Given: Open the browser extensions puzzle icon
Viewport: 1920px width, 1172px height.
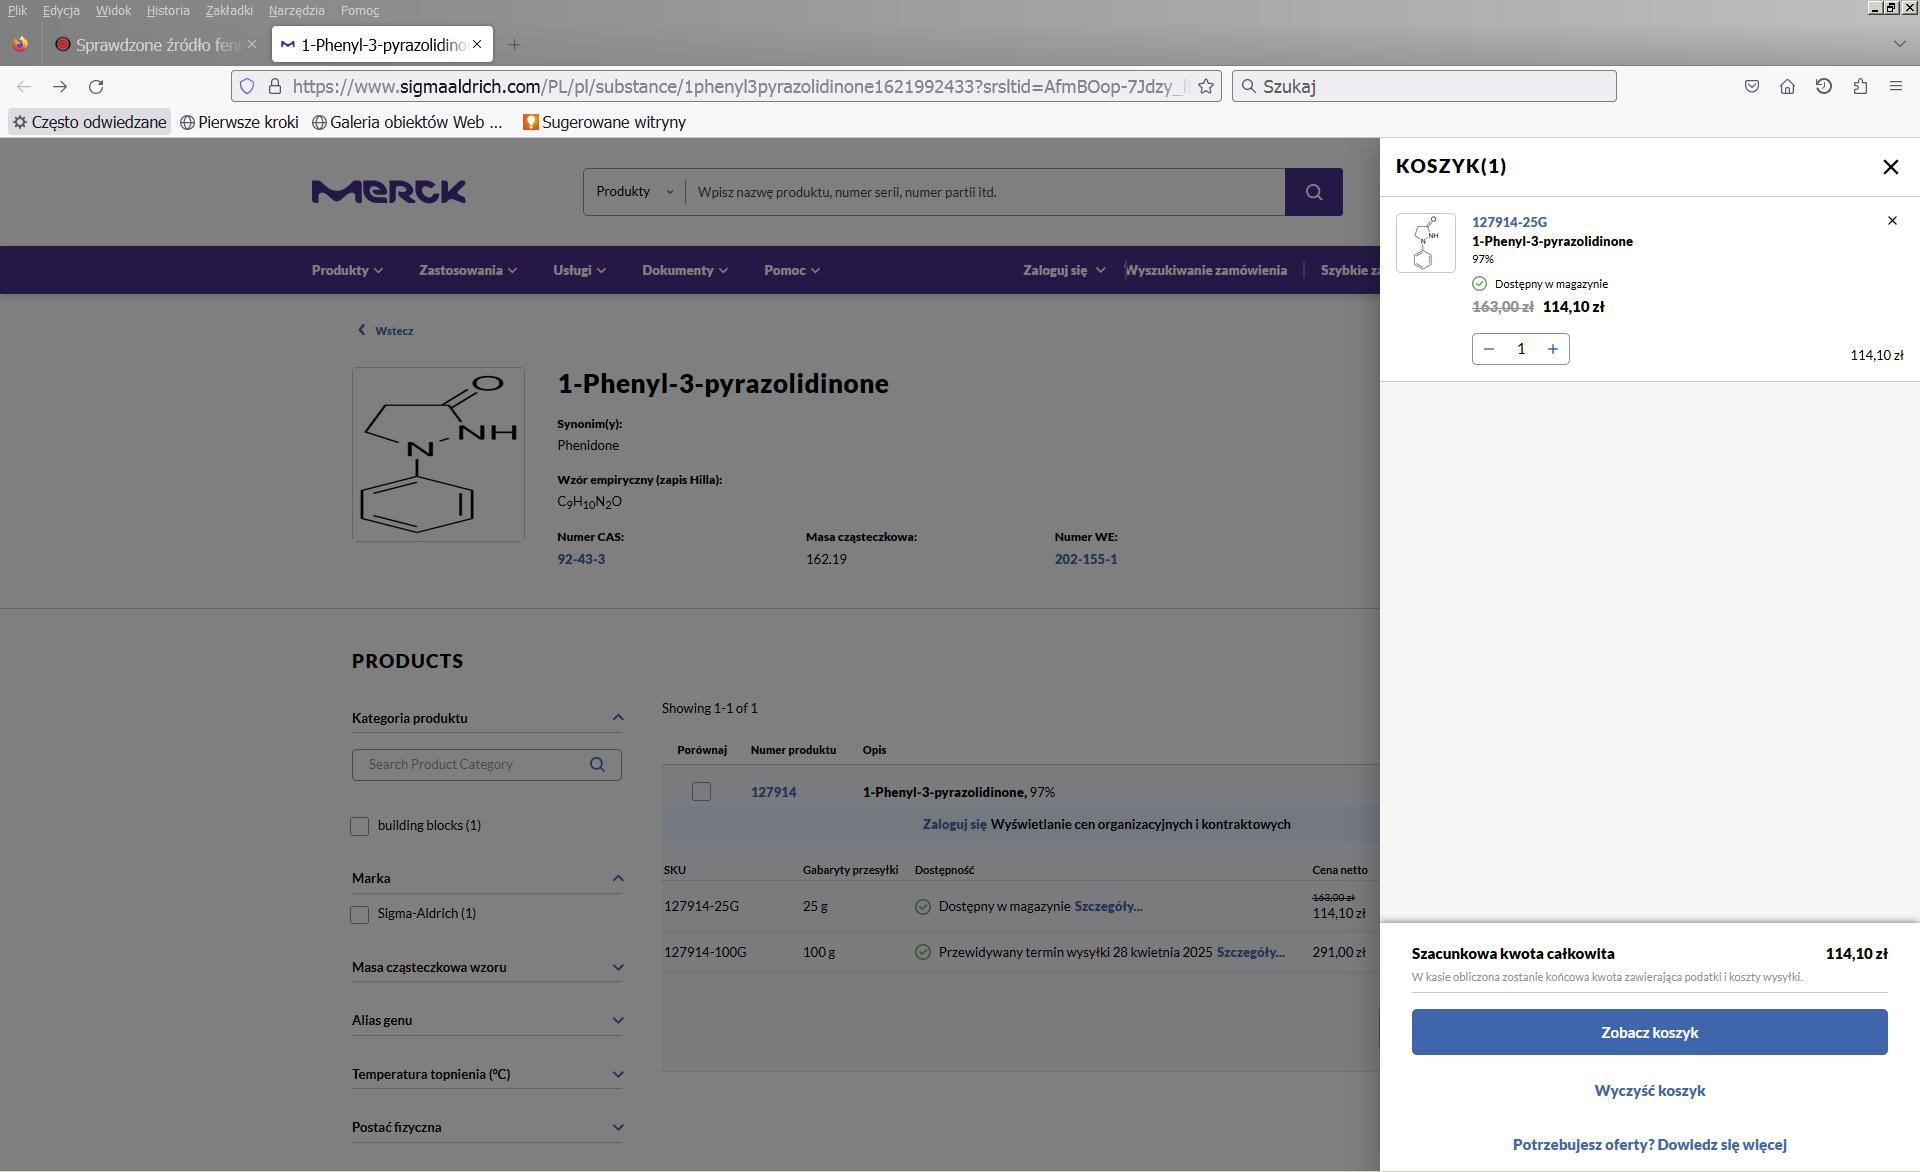Looking at the screenshot, I should 1859,87.
